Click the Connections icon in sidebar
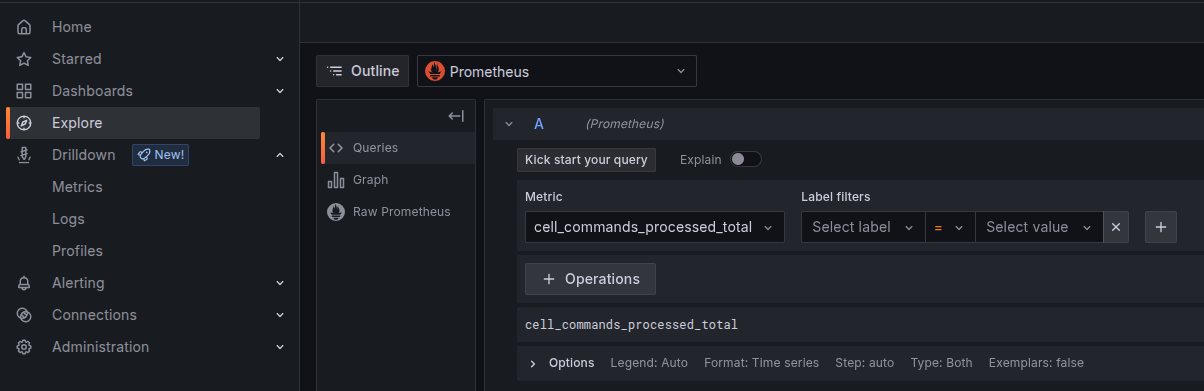This screenshot has height=391, width=1204. [25, 315]
